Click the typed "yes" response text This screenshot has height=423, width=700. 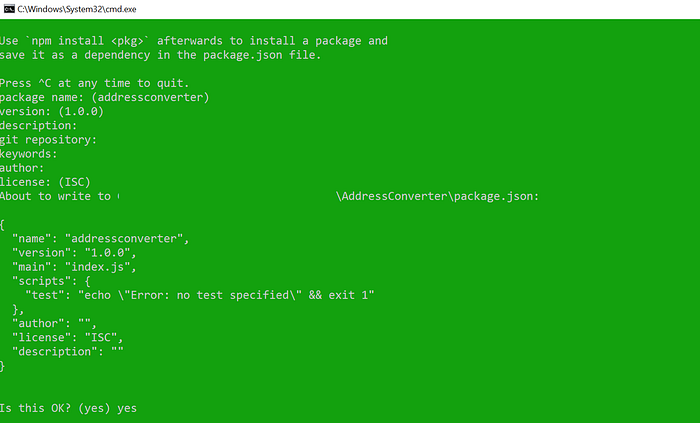point(127,408)
